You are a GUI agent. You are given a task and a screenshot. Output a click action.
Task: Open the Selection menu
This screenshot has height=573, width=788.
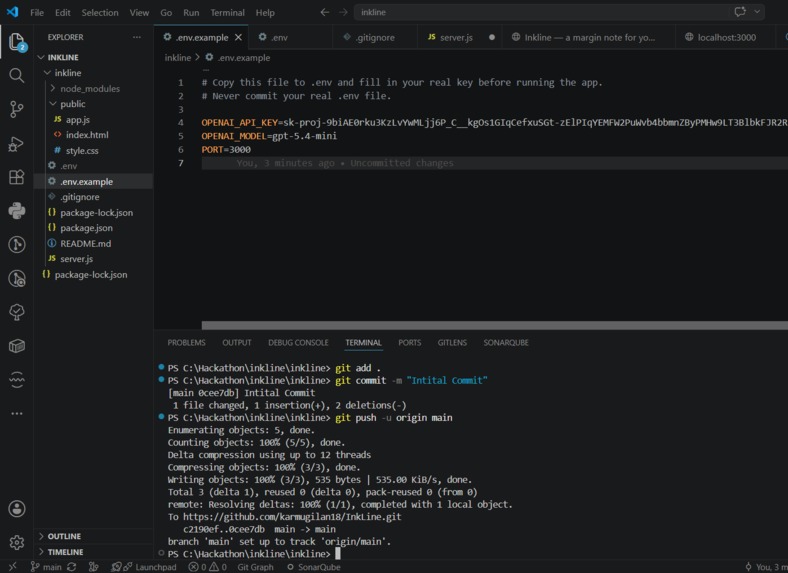point(100,13)
